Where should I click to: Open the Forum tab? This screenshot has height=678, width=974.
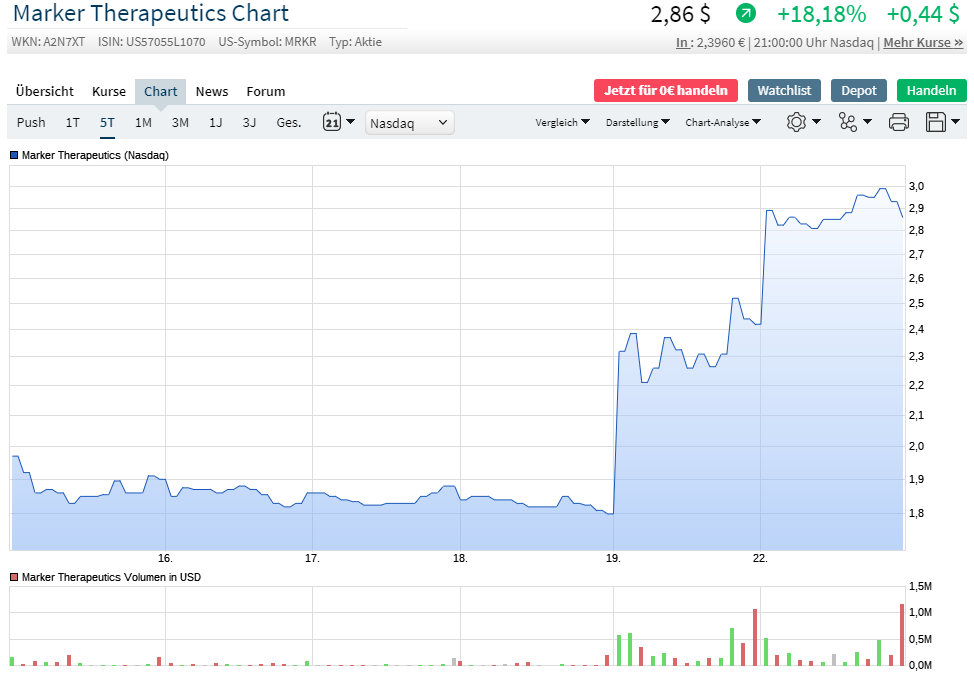[x=265, y=91]
